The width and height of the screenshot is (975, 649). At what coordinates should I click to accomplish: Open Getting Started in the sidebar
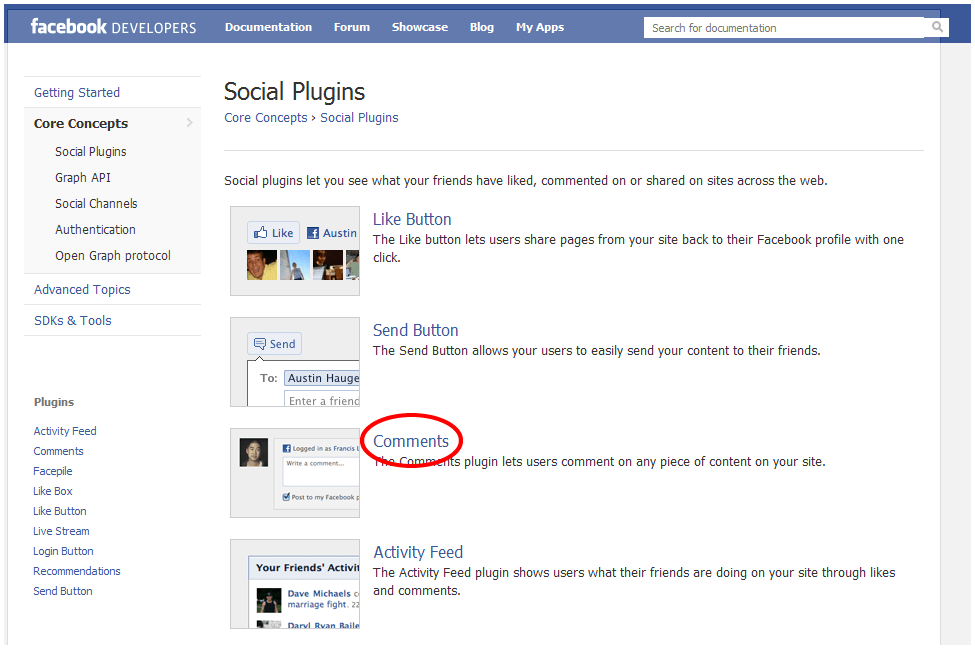77,92
